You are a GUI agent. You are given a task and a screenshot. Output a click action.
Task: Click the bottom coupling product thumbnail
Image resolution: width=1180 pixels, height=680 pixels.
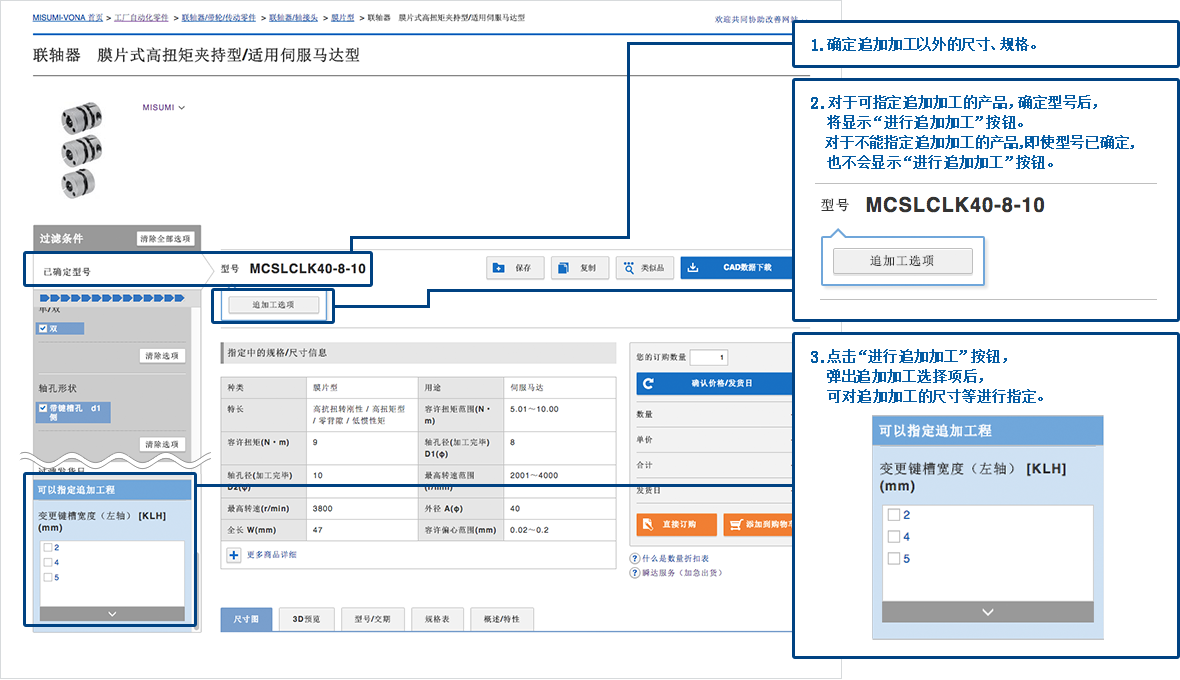pos(78,183)
